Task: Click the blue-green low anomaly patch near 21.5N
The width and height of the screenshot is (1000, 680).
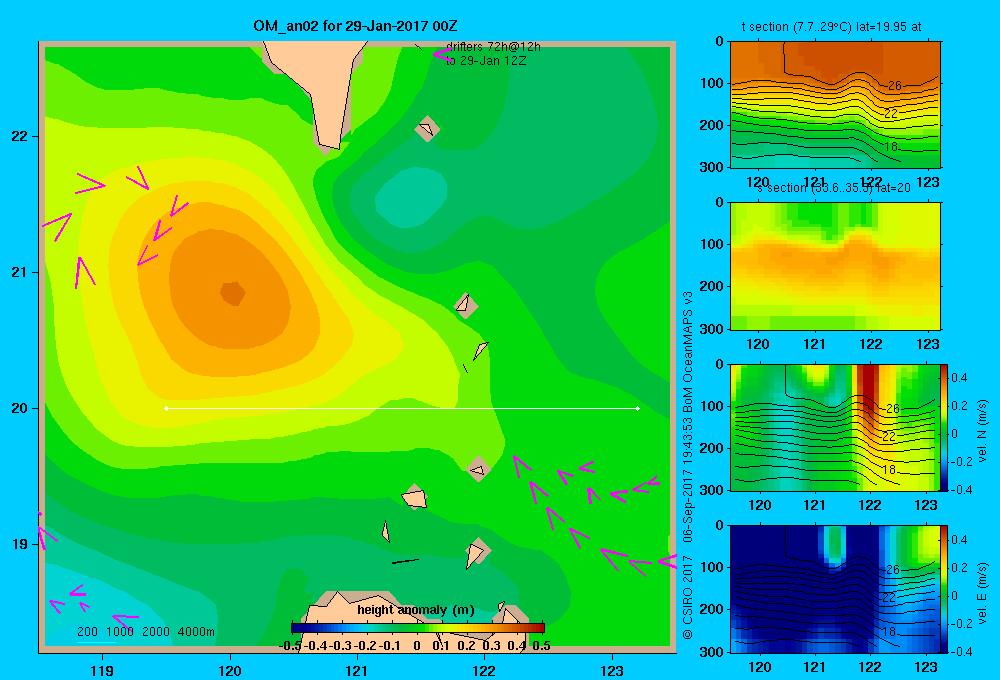Action: coord(411,197)
